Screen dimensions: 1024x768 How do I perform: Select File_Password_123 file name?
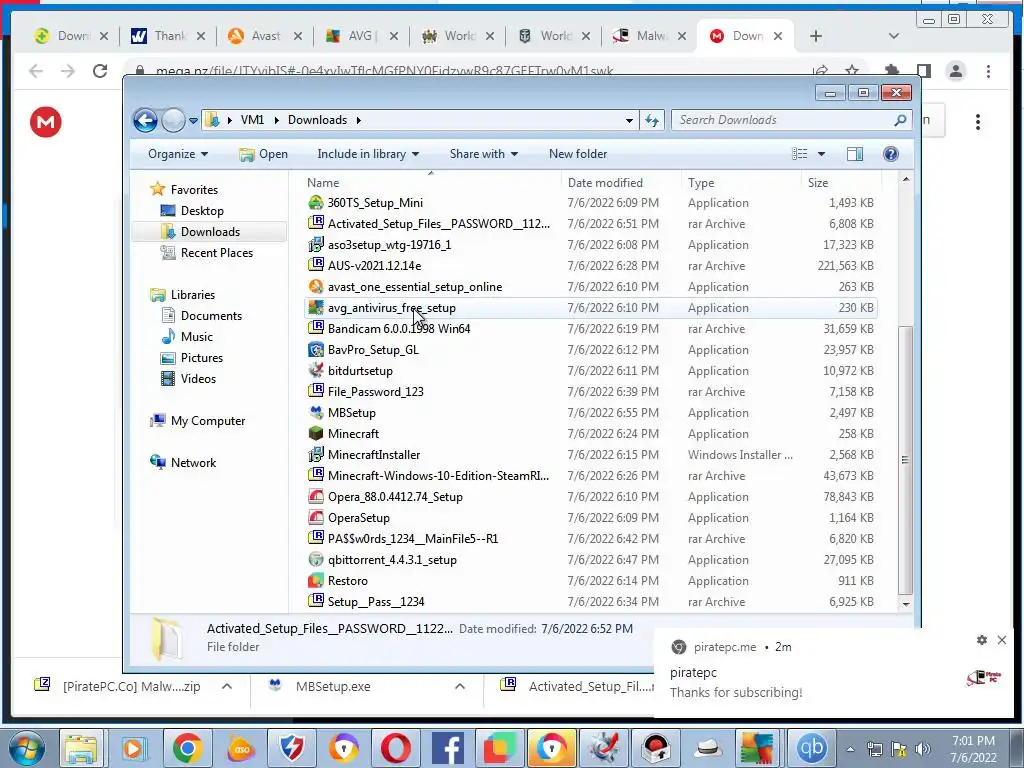tap(376, 392)
